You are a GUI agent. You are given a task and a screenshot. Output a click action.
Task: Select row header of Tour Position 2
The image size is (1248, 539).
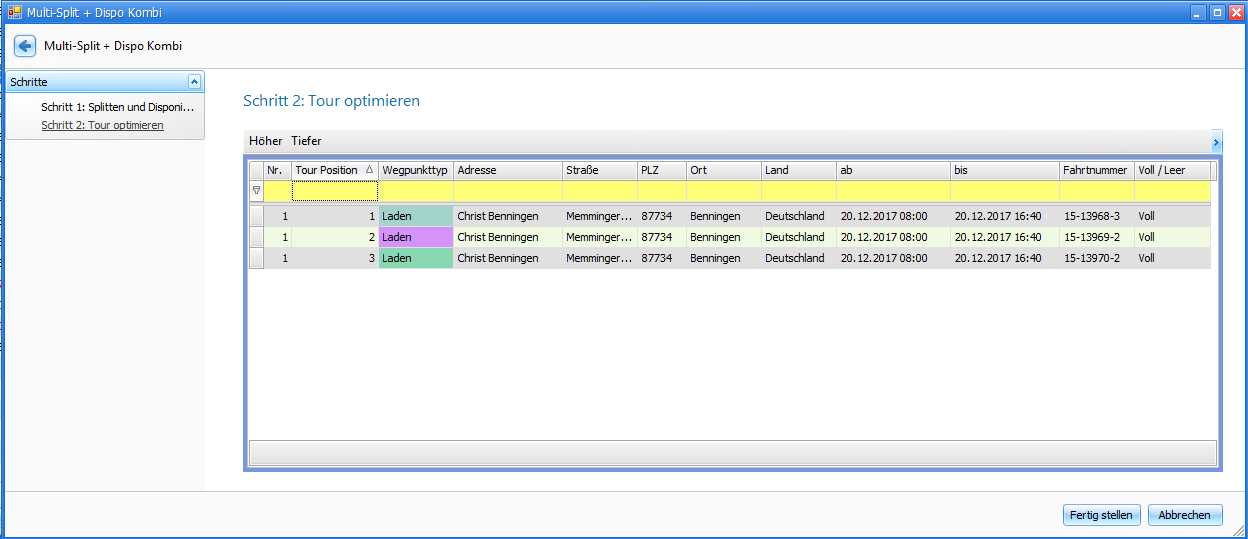pos(257,237)
